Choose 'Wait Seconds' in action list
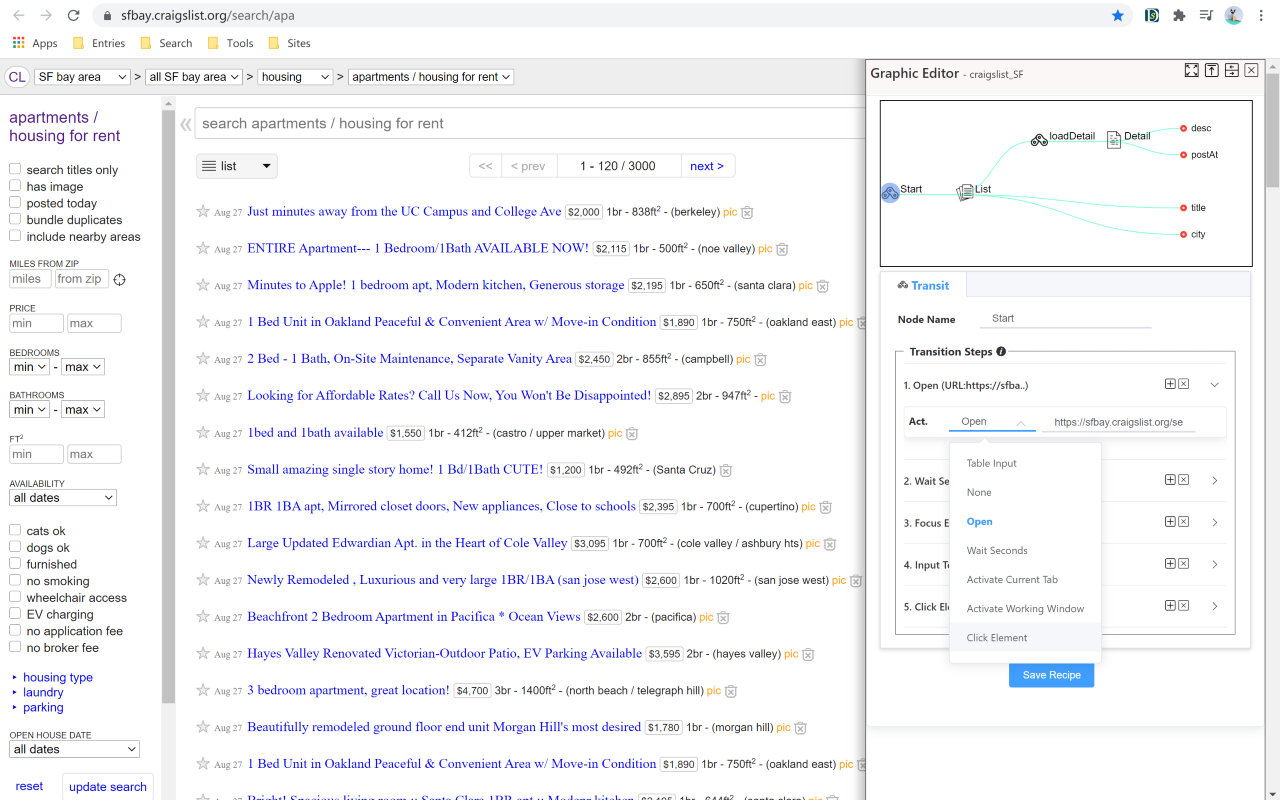1280x800 pixels. 996,551
